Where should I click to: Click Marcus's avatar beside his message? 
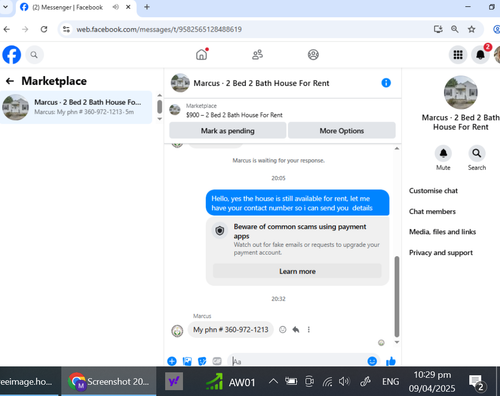[x=177, y=331]
